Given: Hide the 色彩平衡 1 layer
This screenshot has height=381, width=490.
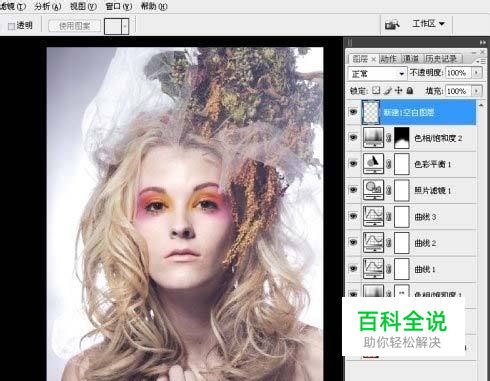Looking at the screenshot, I should click(x=353, y=163).
